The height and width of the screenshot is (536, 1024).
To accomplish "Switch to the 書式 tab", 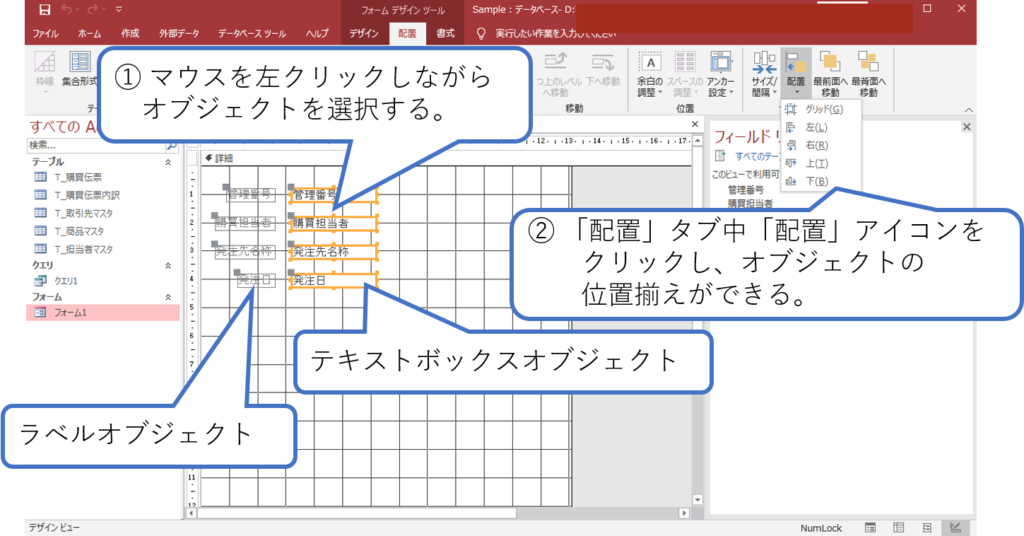I will pyautogui.click(x=445, y=33).
